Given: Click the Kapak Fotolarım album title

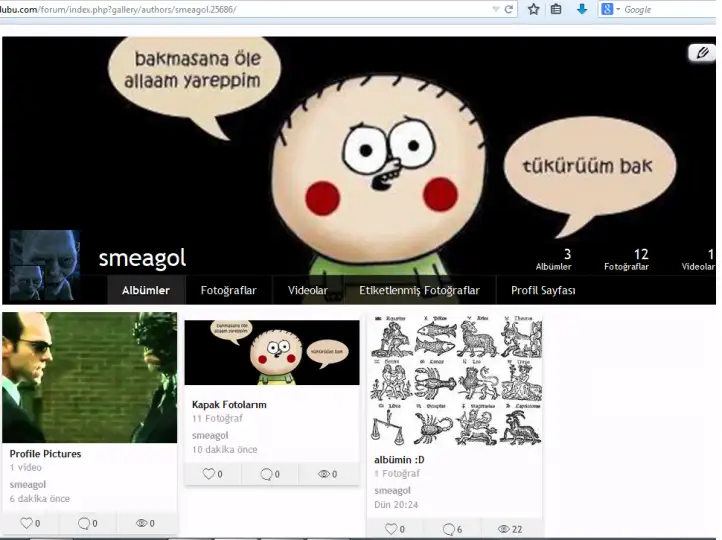Looking at the screenshot, I should (229, 405).
